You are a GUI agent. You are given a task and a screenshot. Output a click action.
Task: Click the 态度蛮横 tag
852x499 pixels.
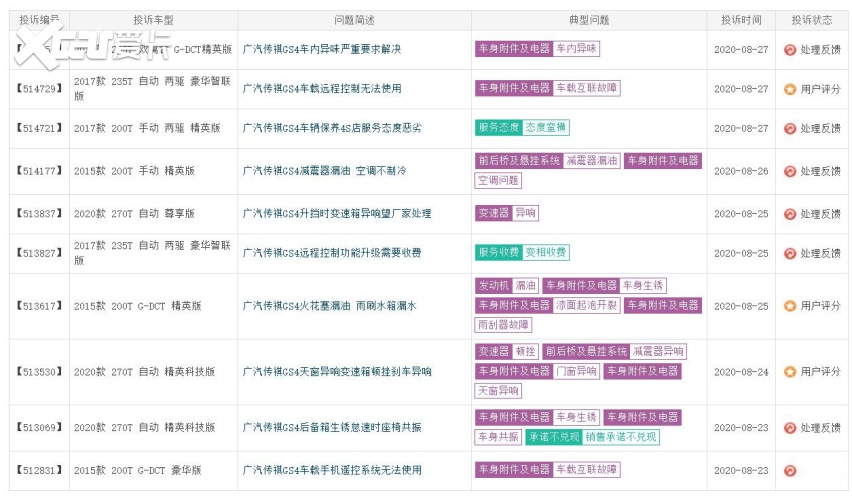(x=546, y=128)
